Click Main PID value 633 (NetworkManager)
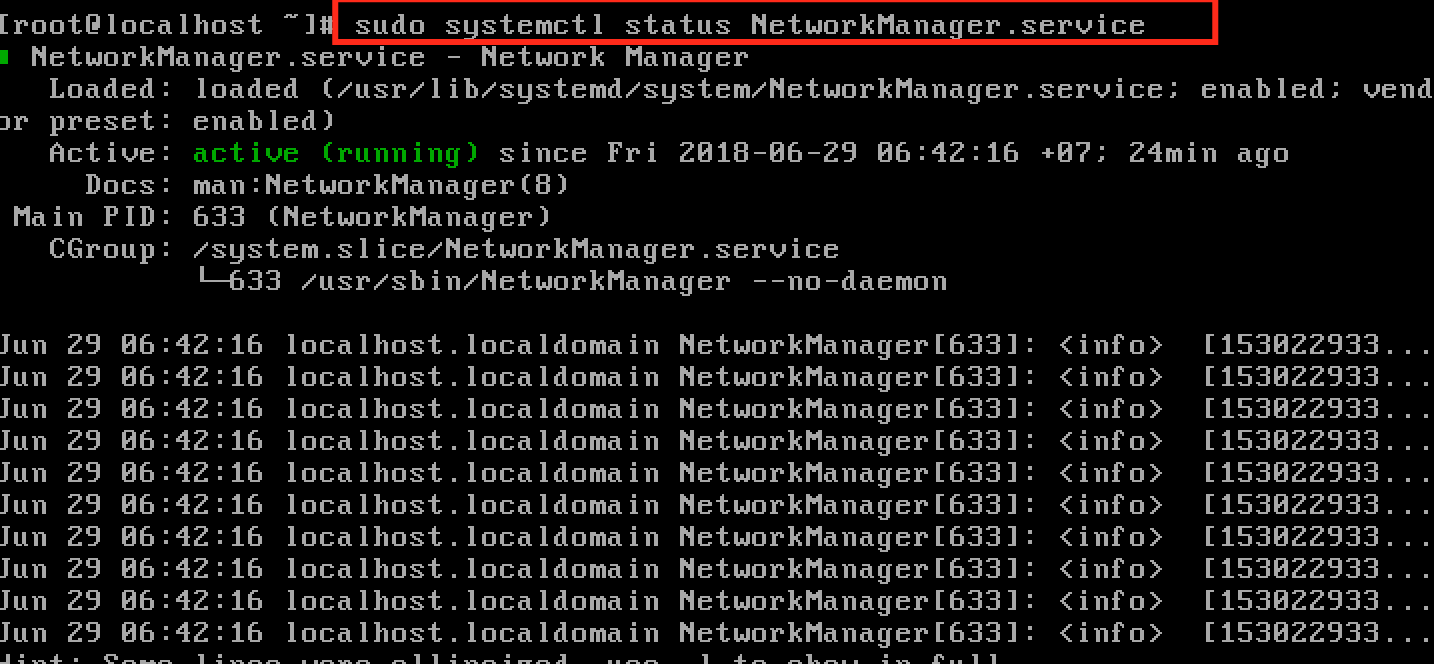This screenshot has height=664, width=1434. click(372, 218)
